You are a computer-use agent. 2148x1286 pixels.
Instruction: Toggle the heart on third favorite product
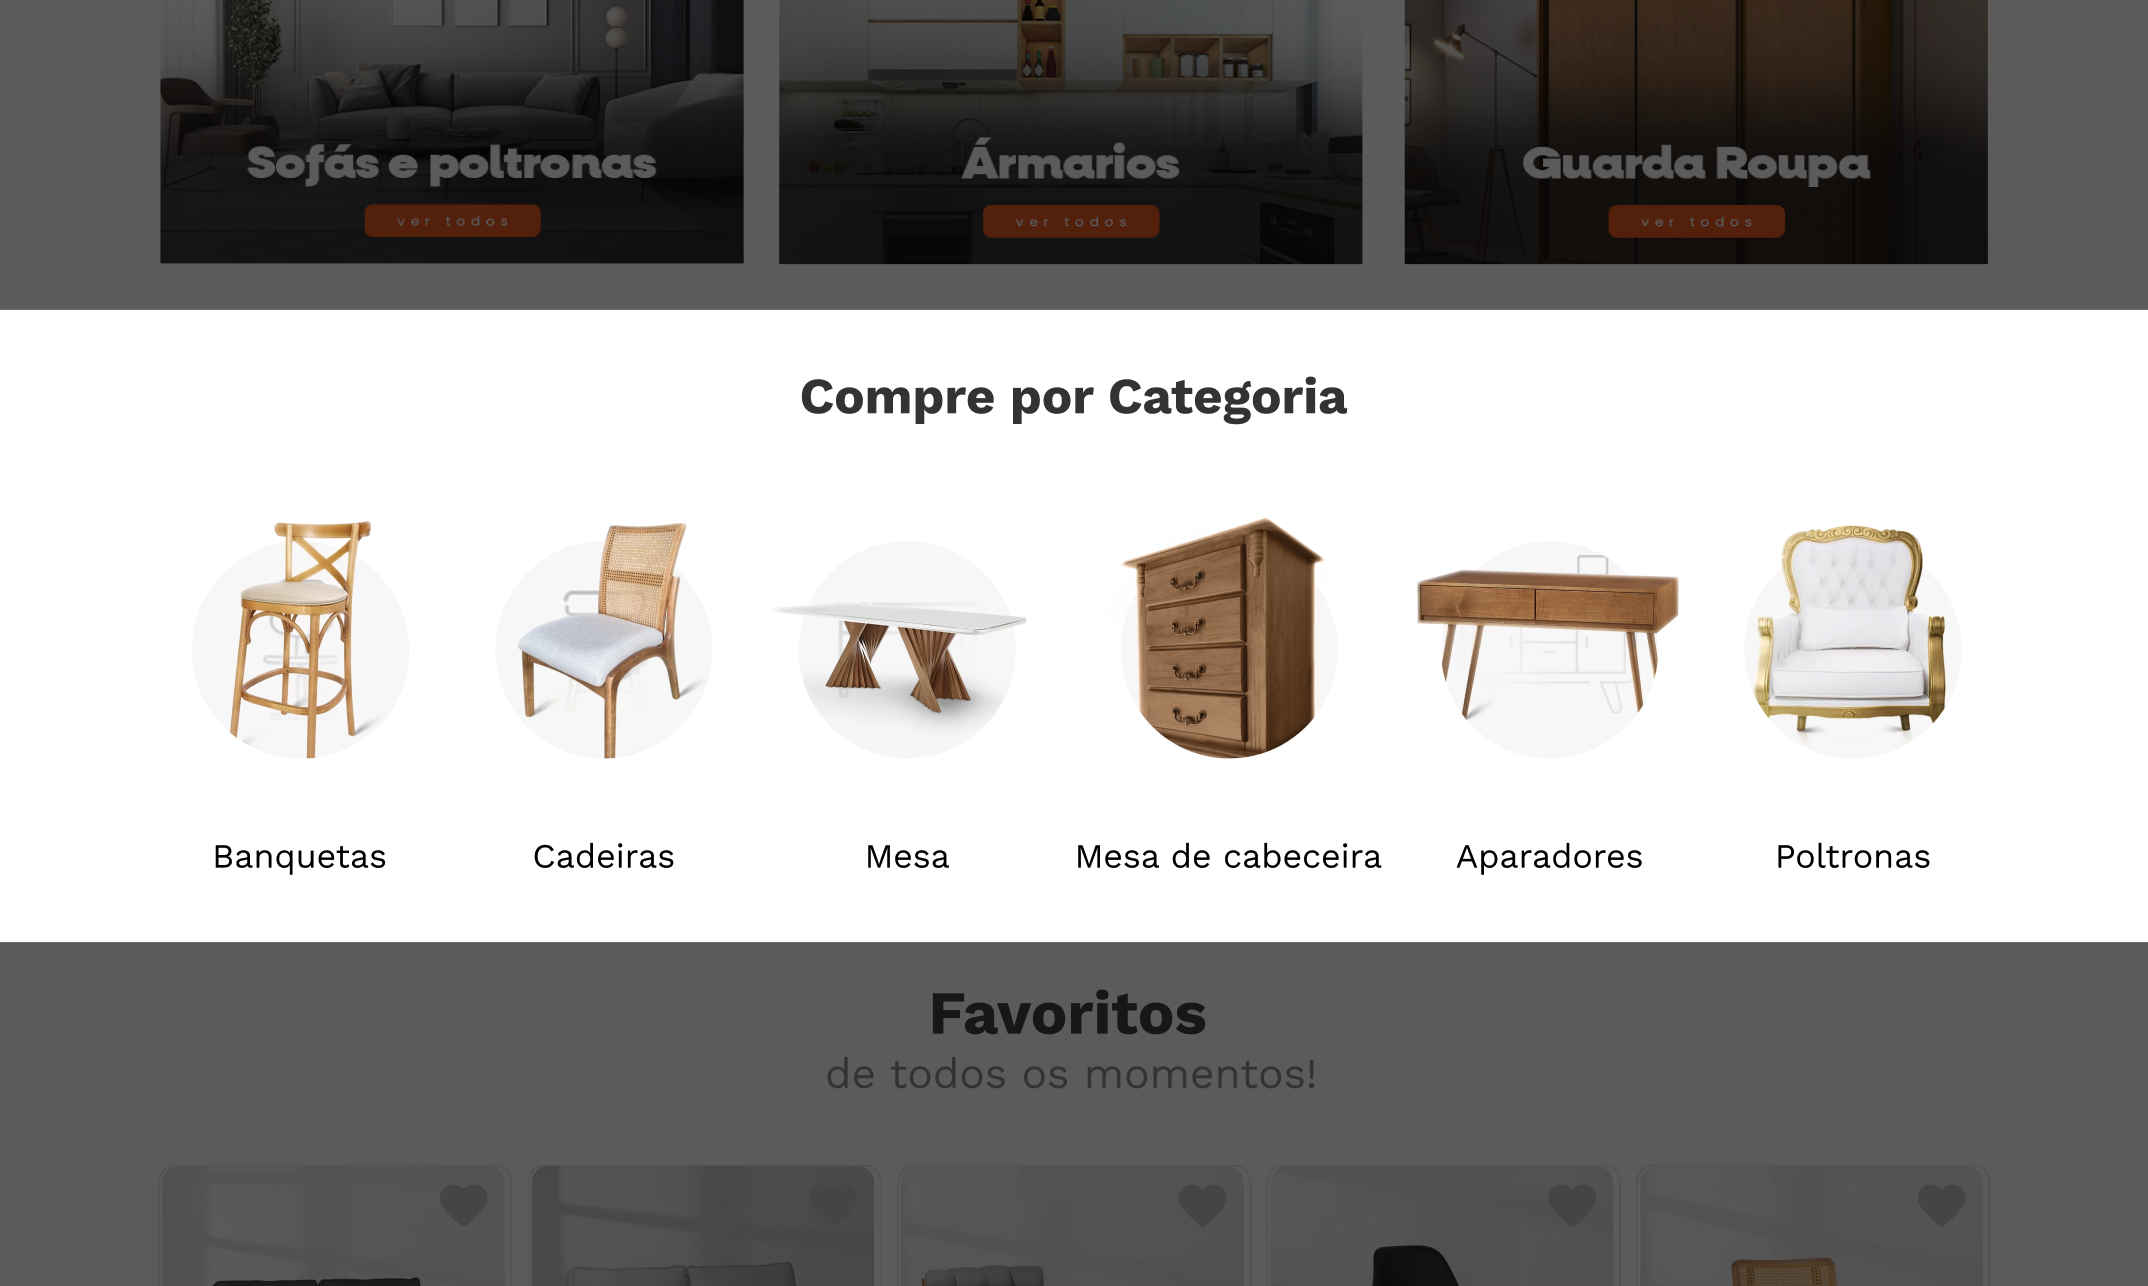[1202, 1204]
